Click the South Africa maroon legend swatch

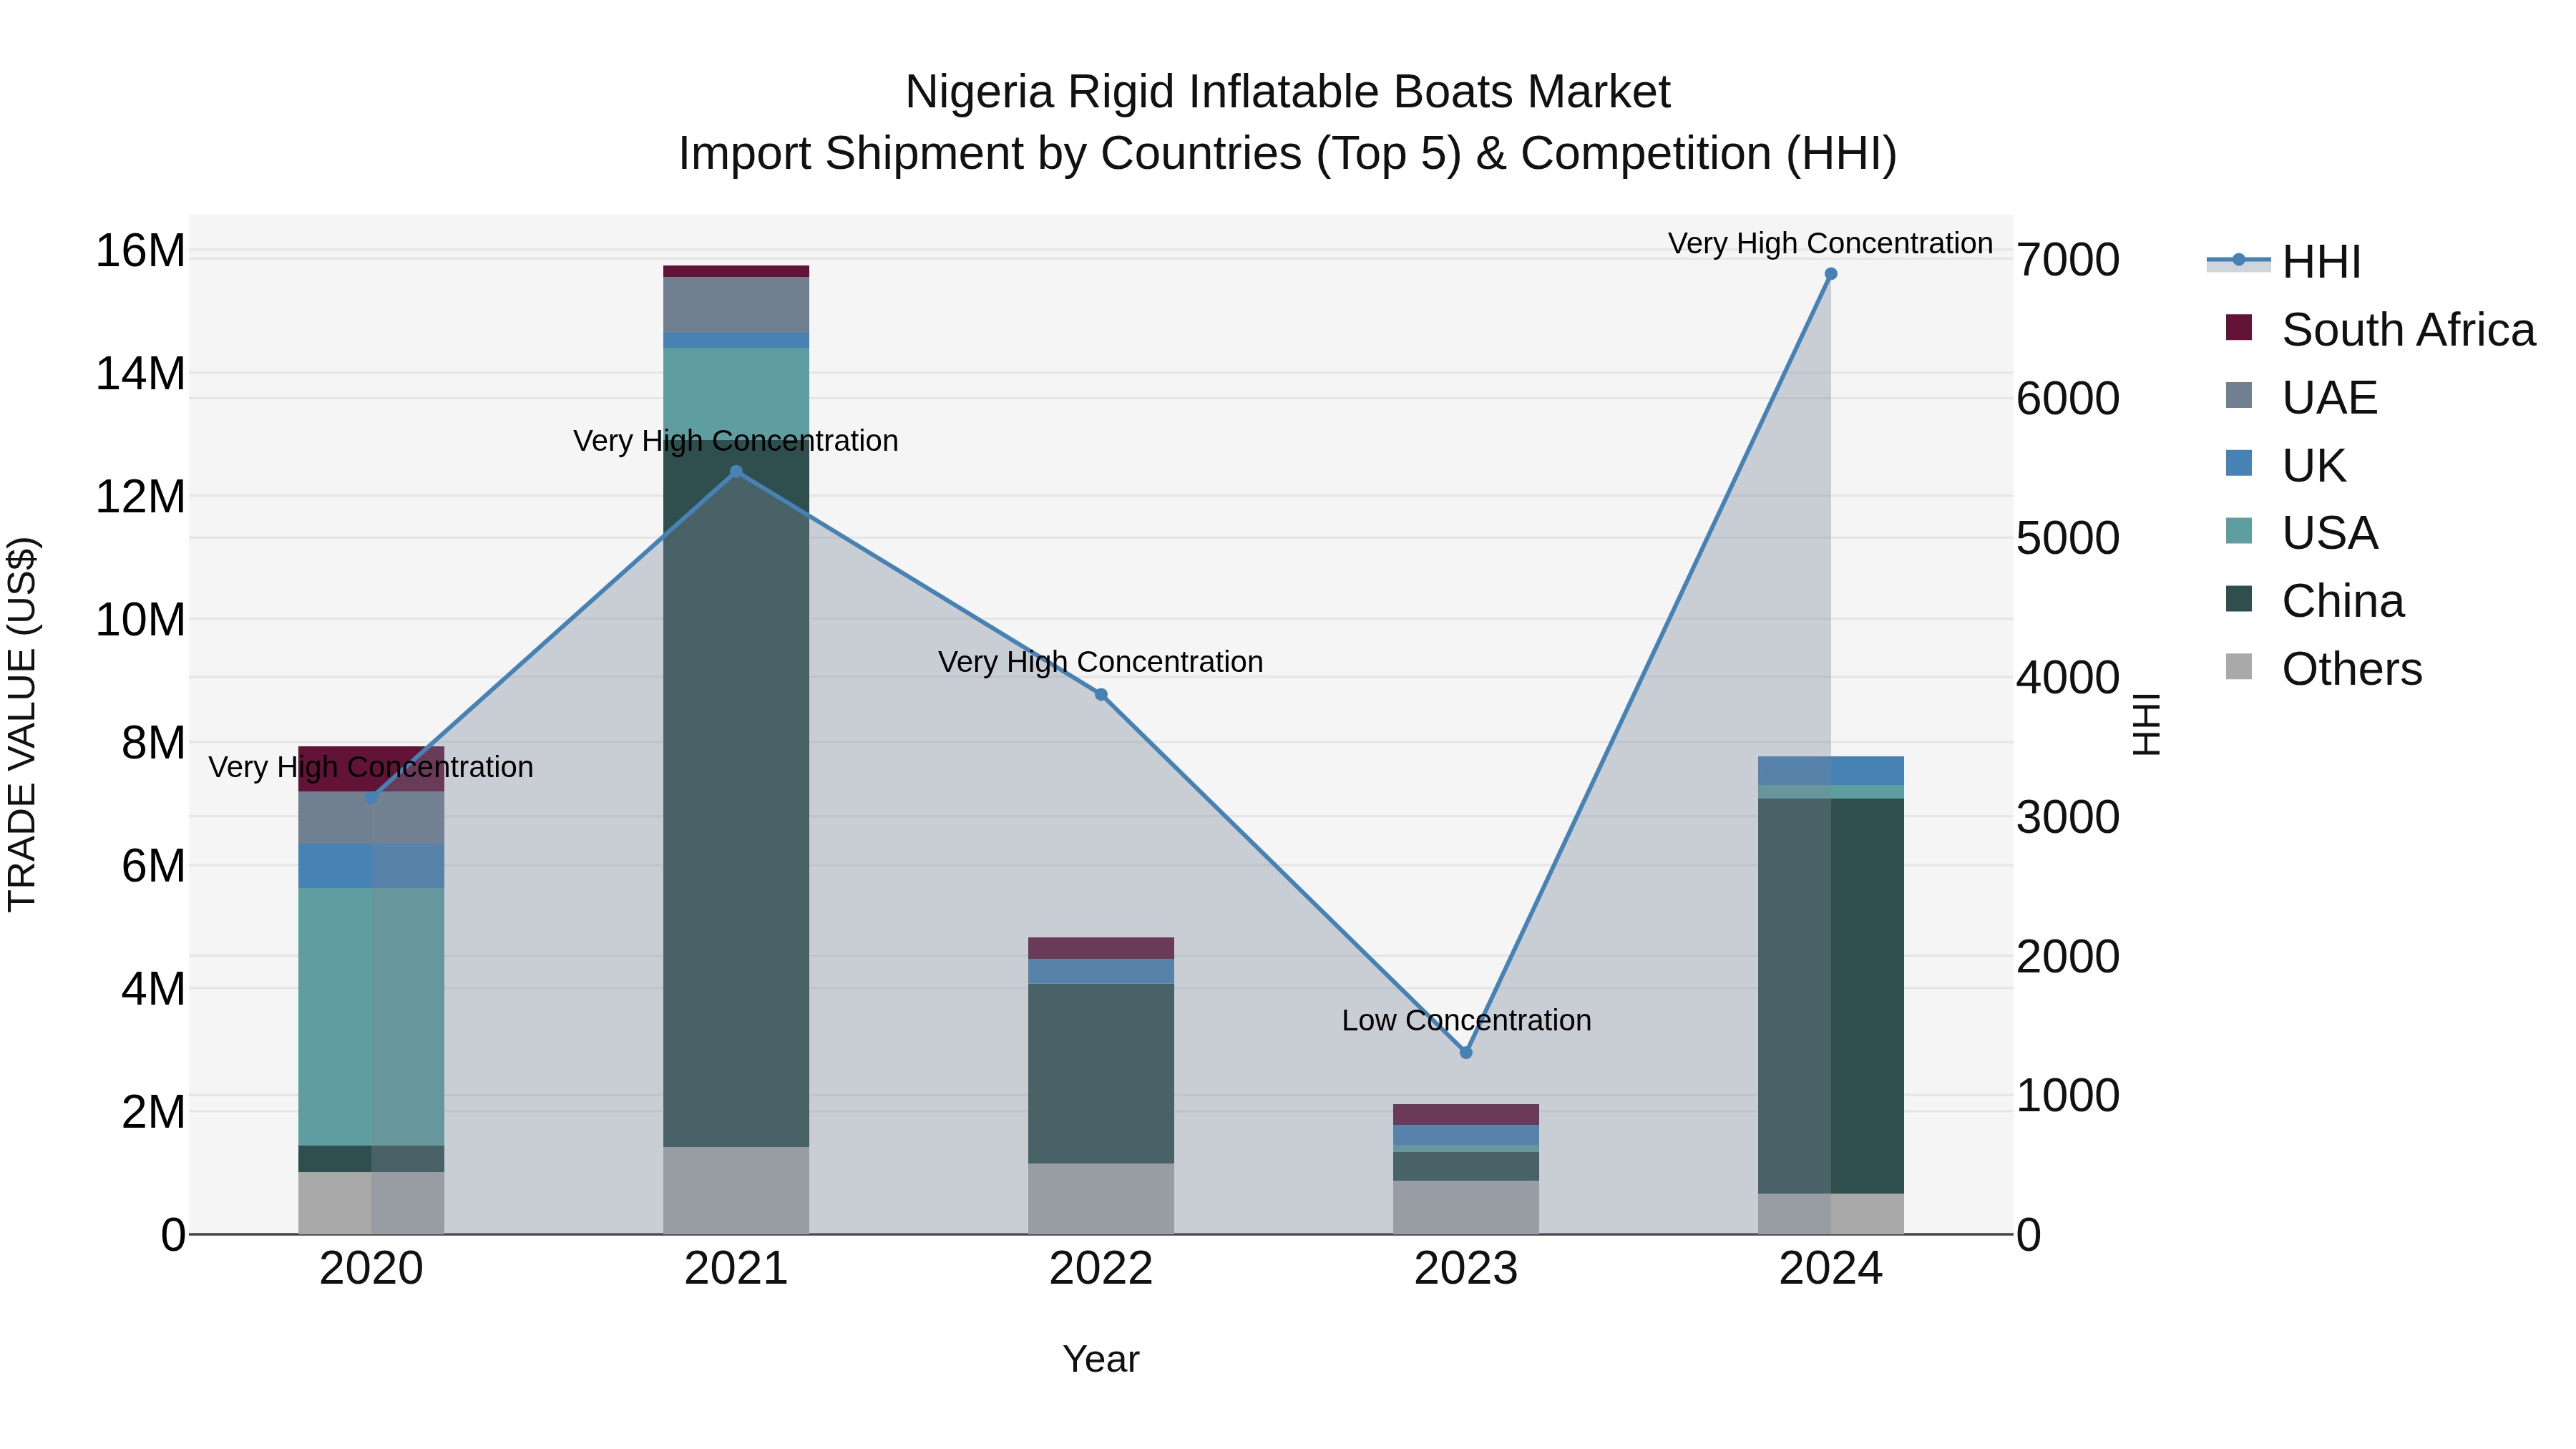(2239, 327)
